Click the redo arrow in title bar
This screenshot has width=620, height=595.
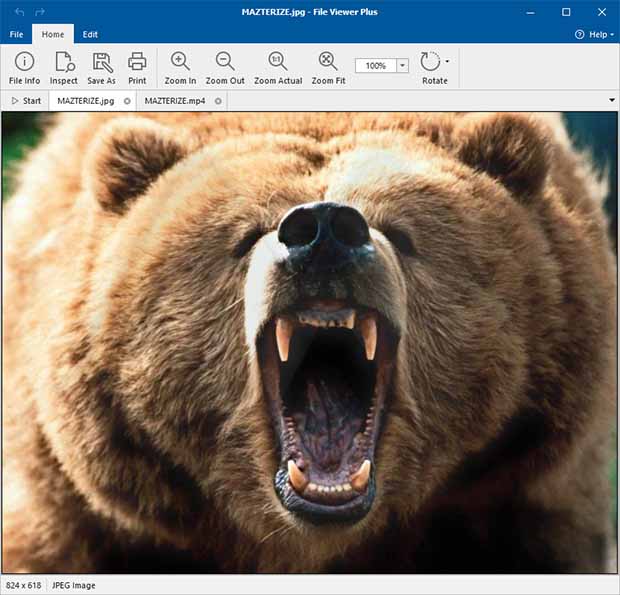(40, 12)
